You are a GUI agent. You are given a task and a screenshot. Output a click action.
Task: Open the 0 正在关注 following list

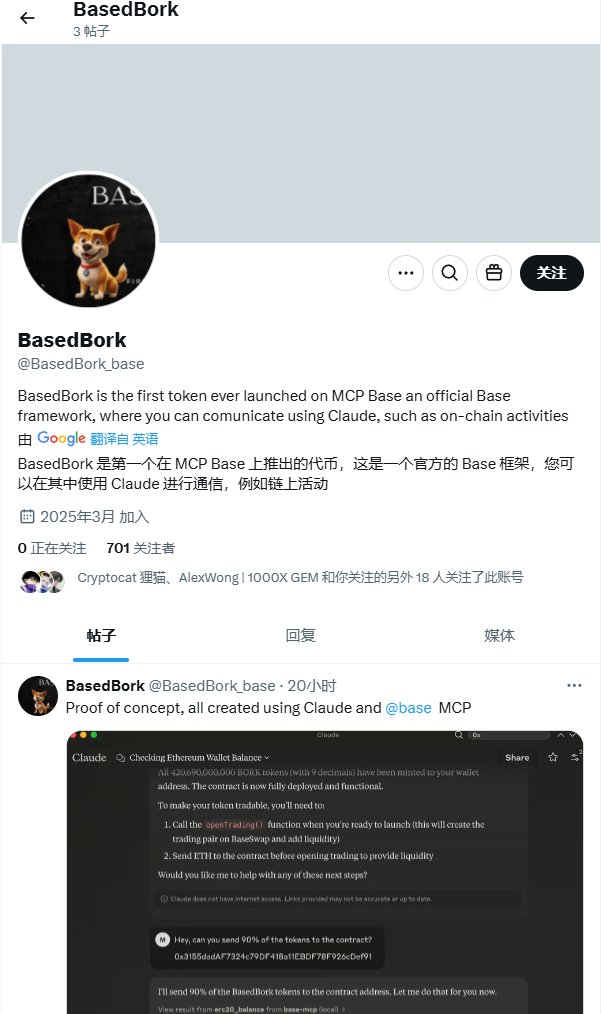click(52, 548)
